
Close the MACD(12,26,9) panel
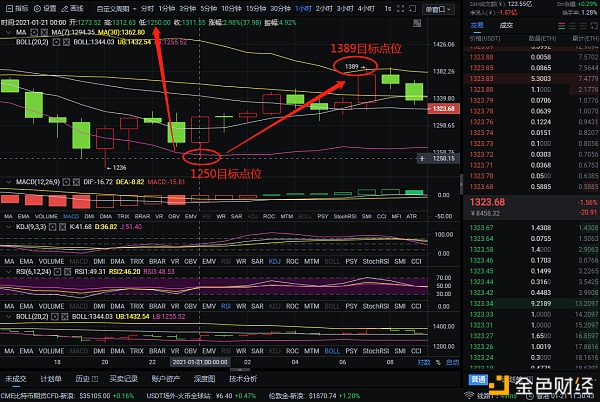click(76, 182)
